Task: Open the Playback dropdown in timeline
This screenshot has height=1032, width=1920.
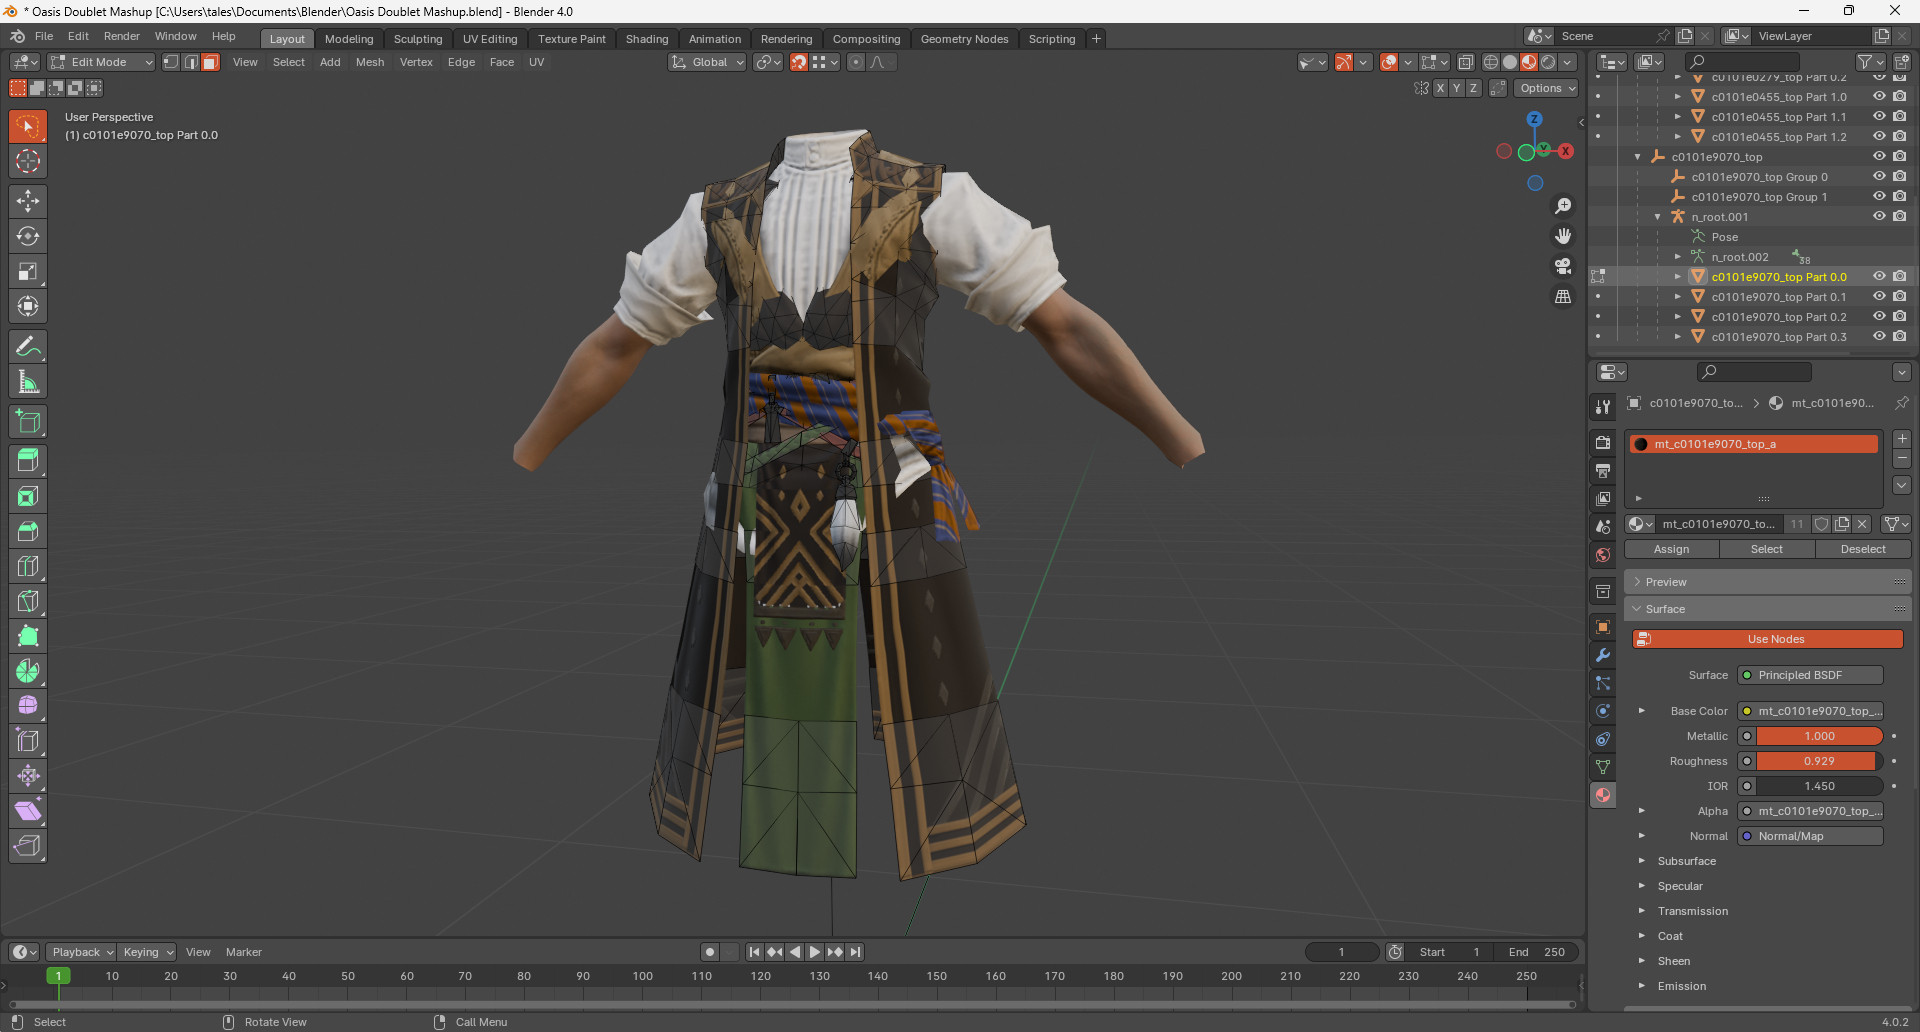Action: point(83,952)
